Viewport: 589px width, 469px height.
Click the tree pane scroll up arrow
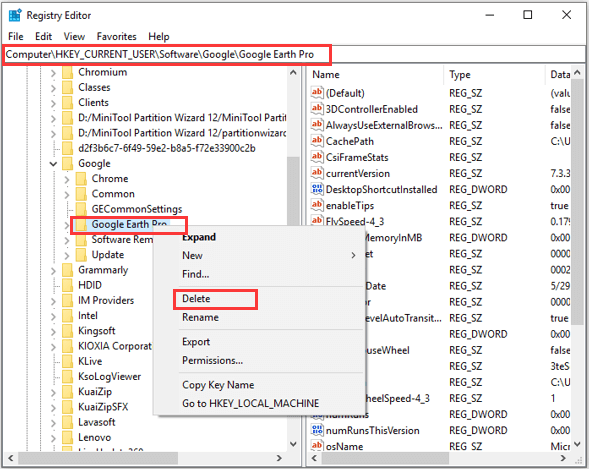(x=294, y=72)
